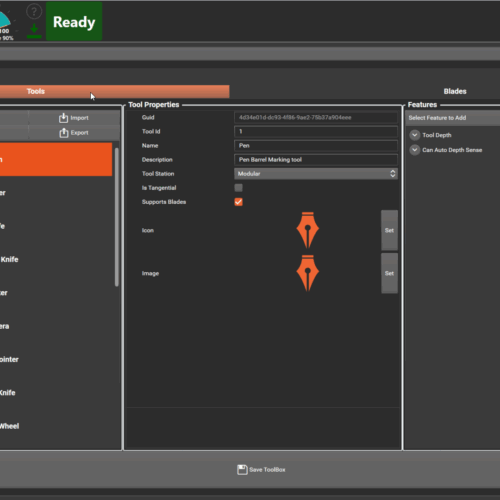The image size is (500, 500).
Task: Click the Import icon
Action: click(63, 118)
